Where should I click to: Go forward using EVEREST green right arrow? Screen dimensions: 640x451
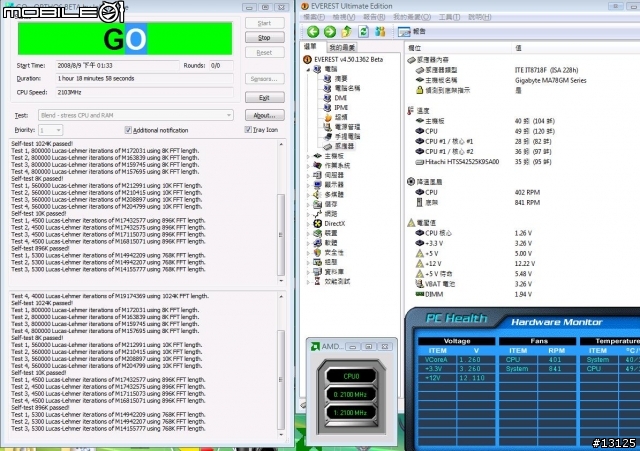[x=330, y=31]
